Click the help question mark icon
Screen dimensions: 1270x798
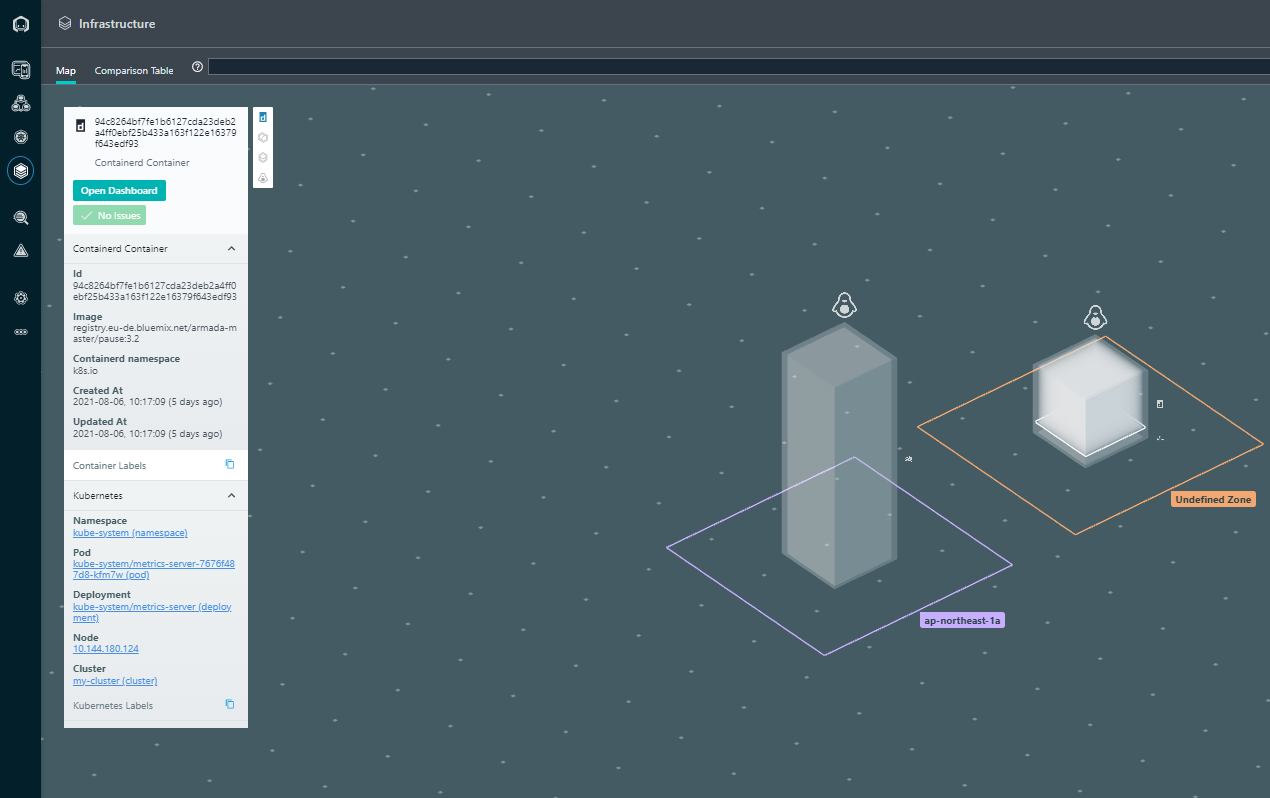coord(197,67)
